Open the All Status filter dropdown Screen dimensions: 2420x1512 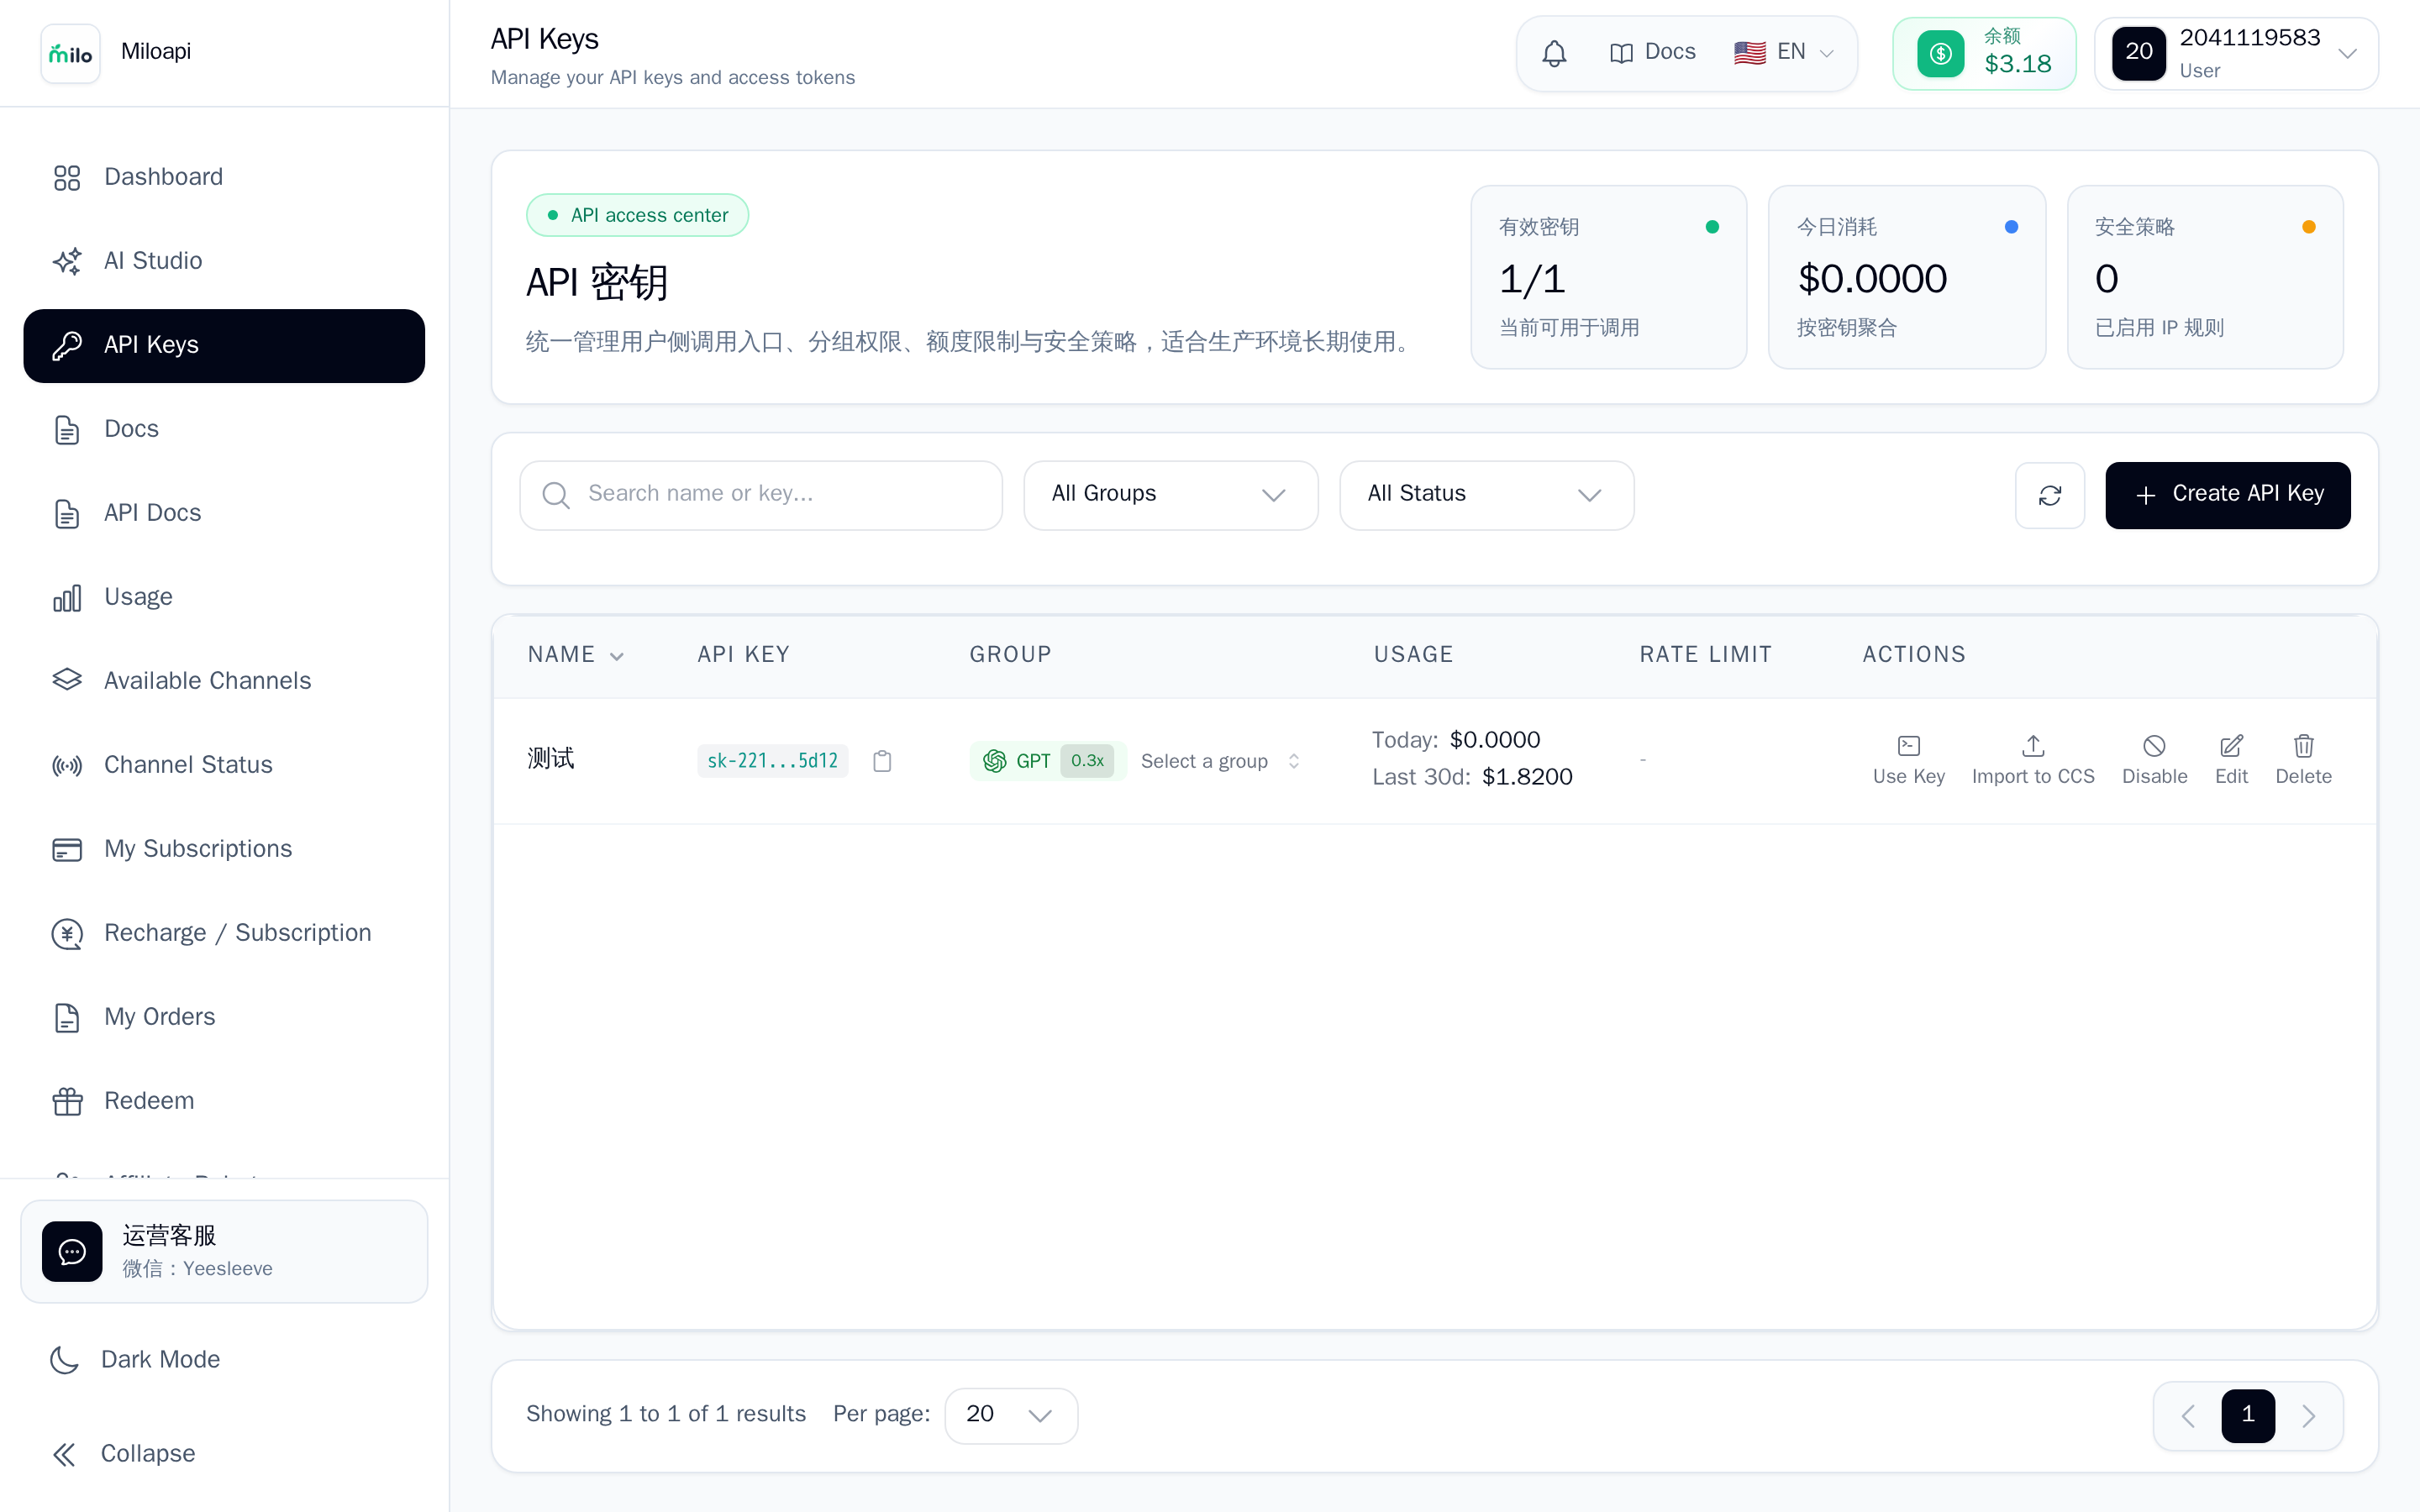[x=1486, y=495]
